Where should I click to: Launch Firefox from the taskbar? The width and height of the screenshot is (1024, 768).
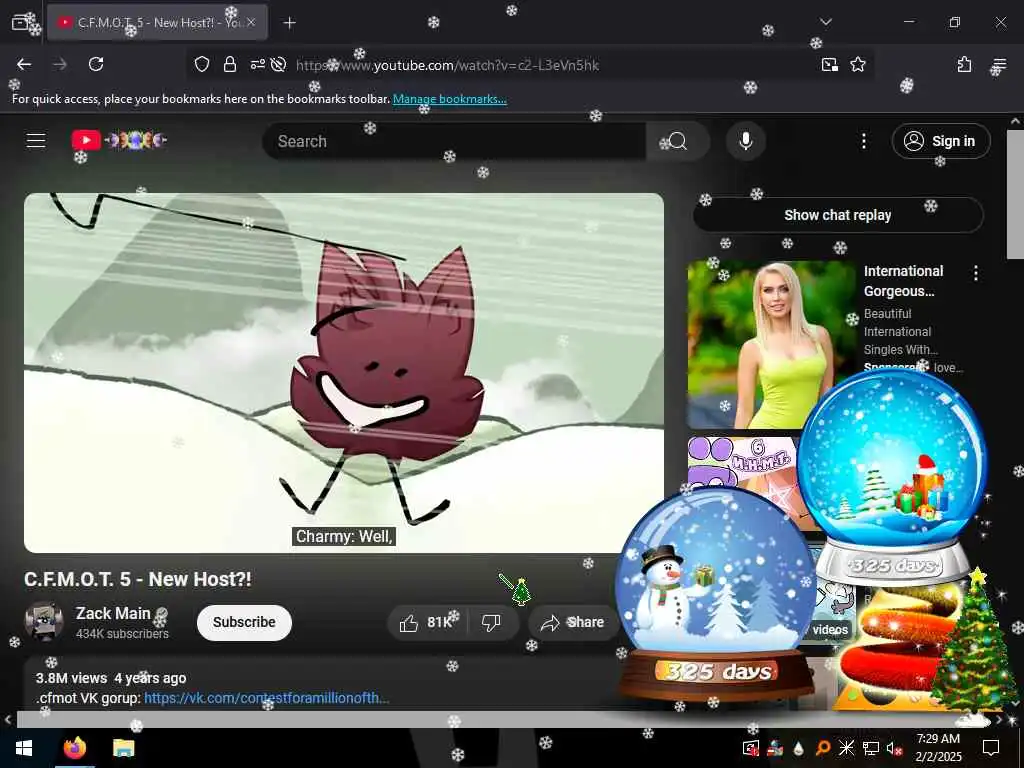(74, 748)
